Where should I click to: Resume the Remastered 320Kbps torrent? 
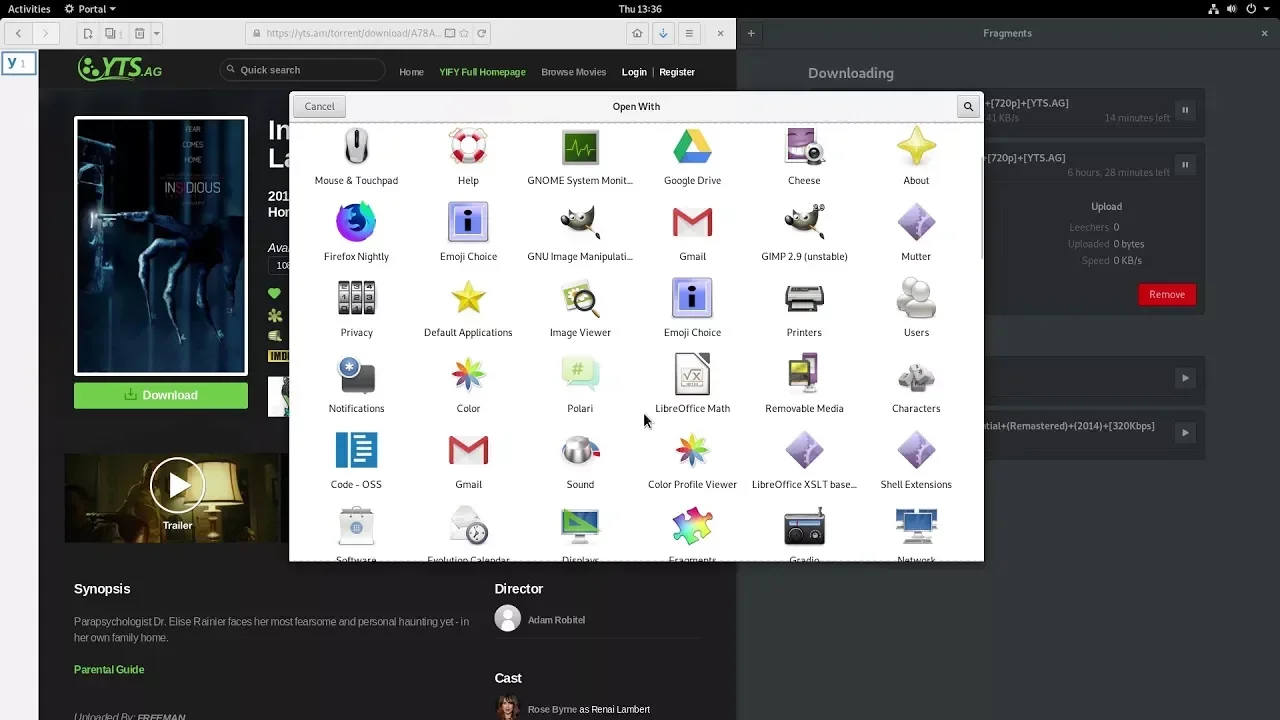click(1185, 433)
